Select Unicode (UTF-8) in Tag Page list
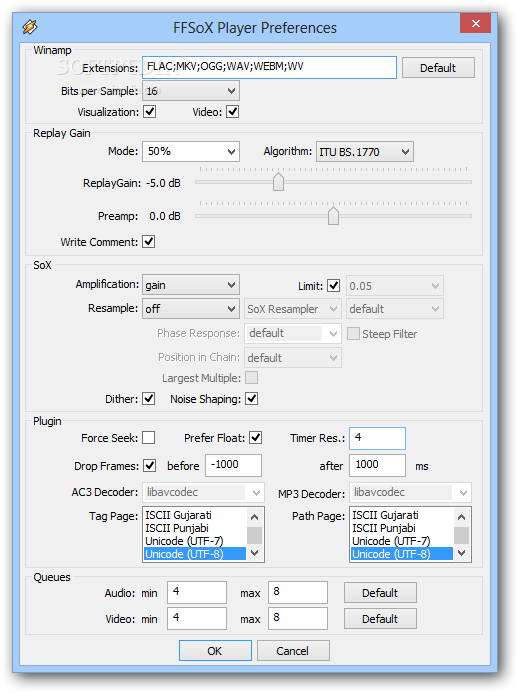 click(x=194, y=554)
